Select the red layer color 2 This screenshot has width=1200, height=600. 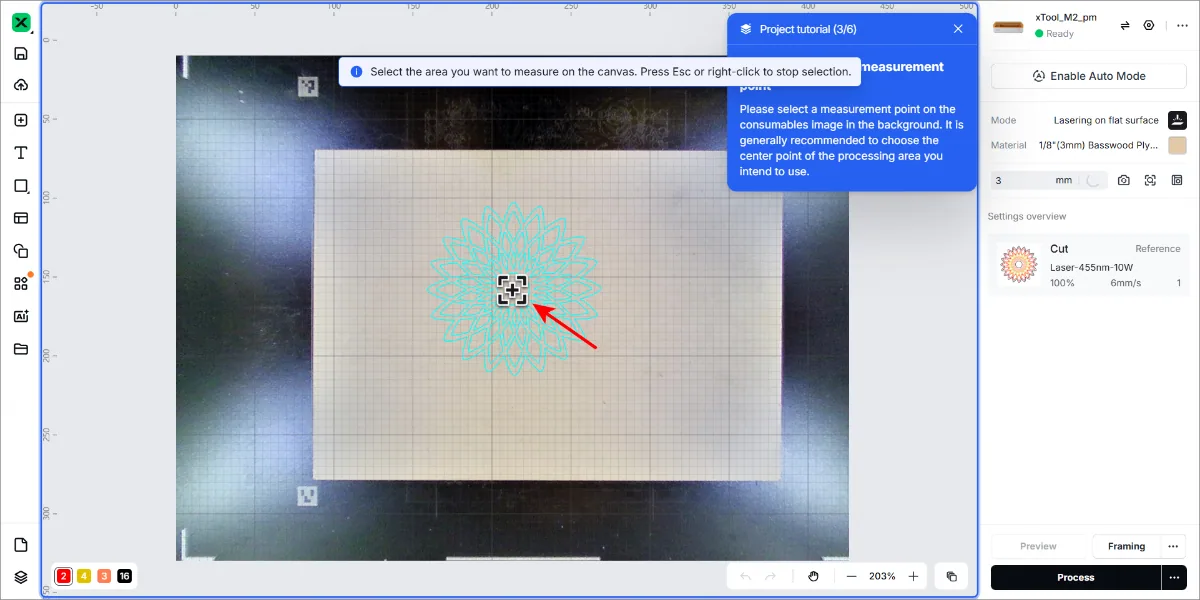[64, 576]
